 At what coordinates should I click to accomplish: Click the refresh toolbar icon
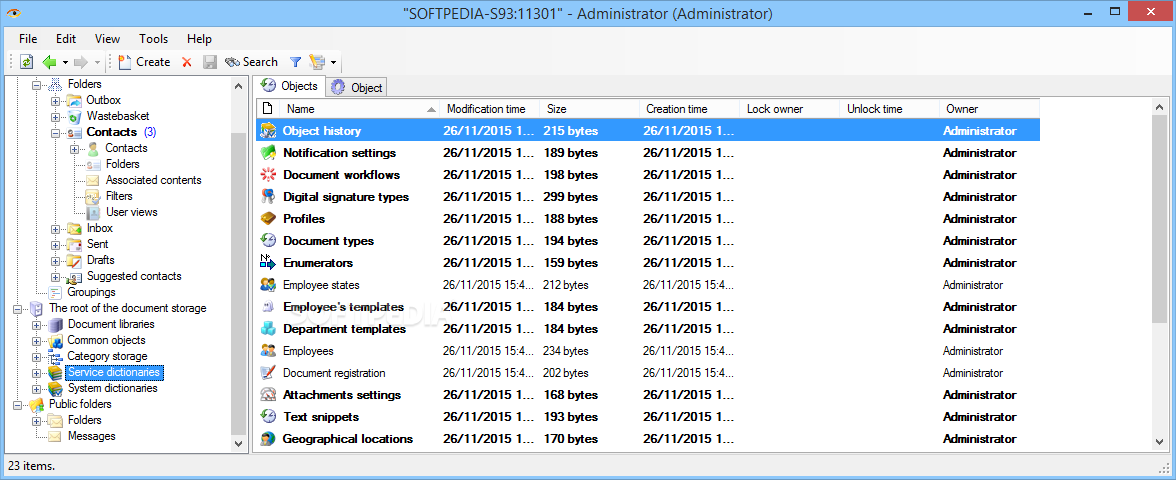click(x=26, y=62)
